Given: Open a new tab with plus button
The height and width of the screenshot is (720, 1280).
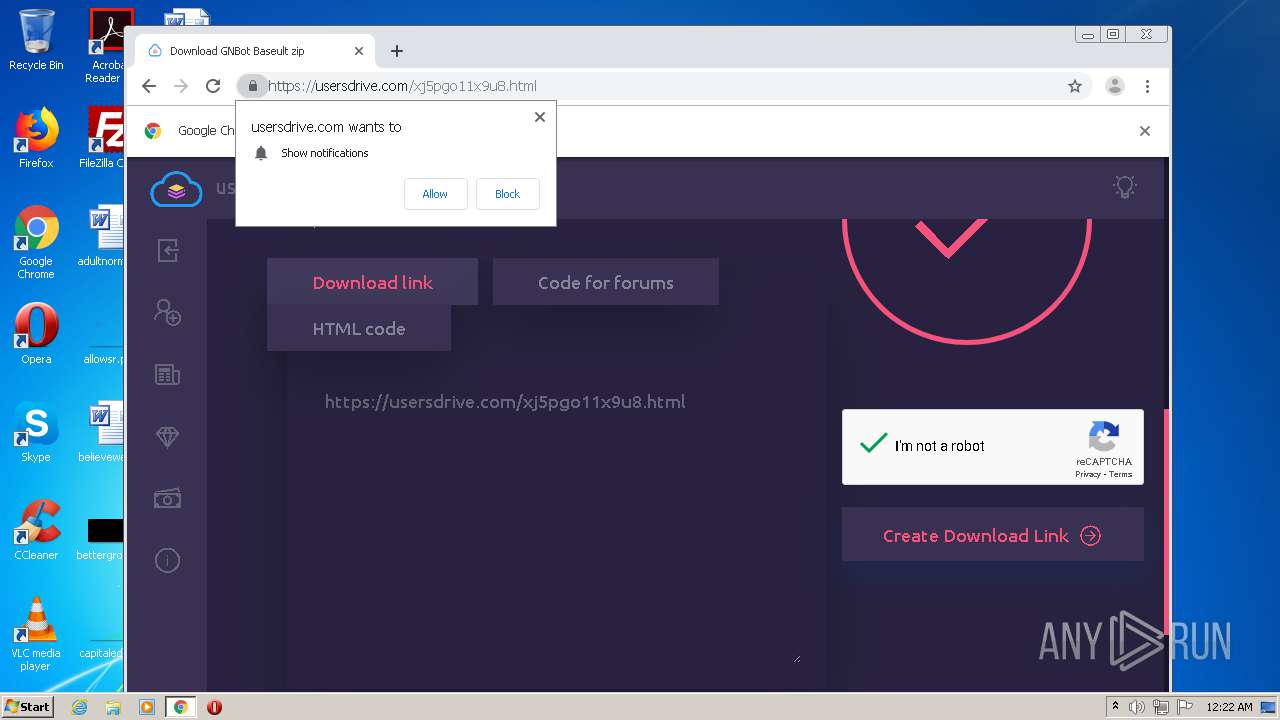Looking at the screenshot, I should click(397, 51).
